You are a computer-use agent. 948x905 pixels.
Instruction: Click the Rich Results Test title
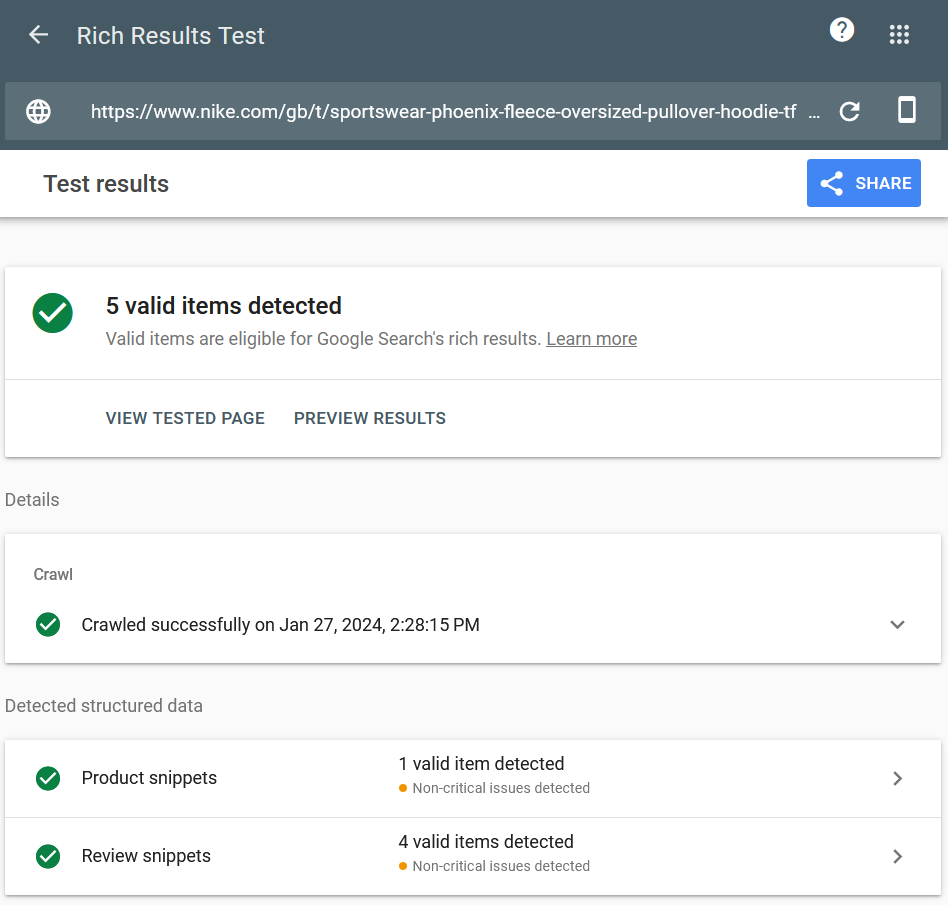(170, 35)
